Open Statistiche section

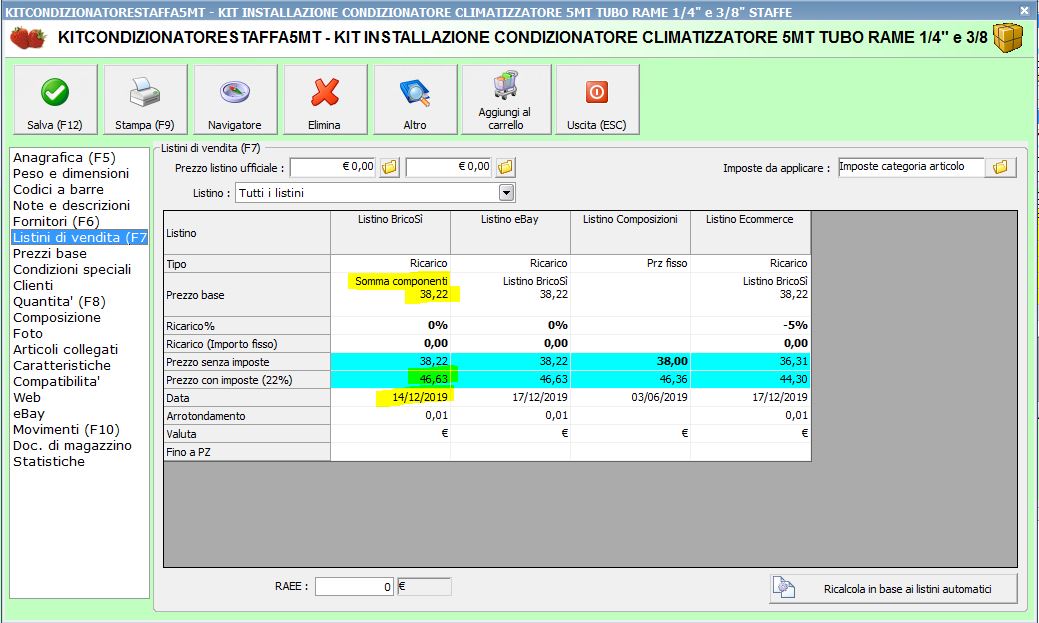click(x=49, y=461)
